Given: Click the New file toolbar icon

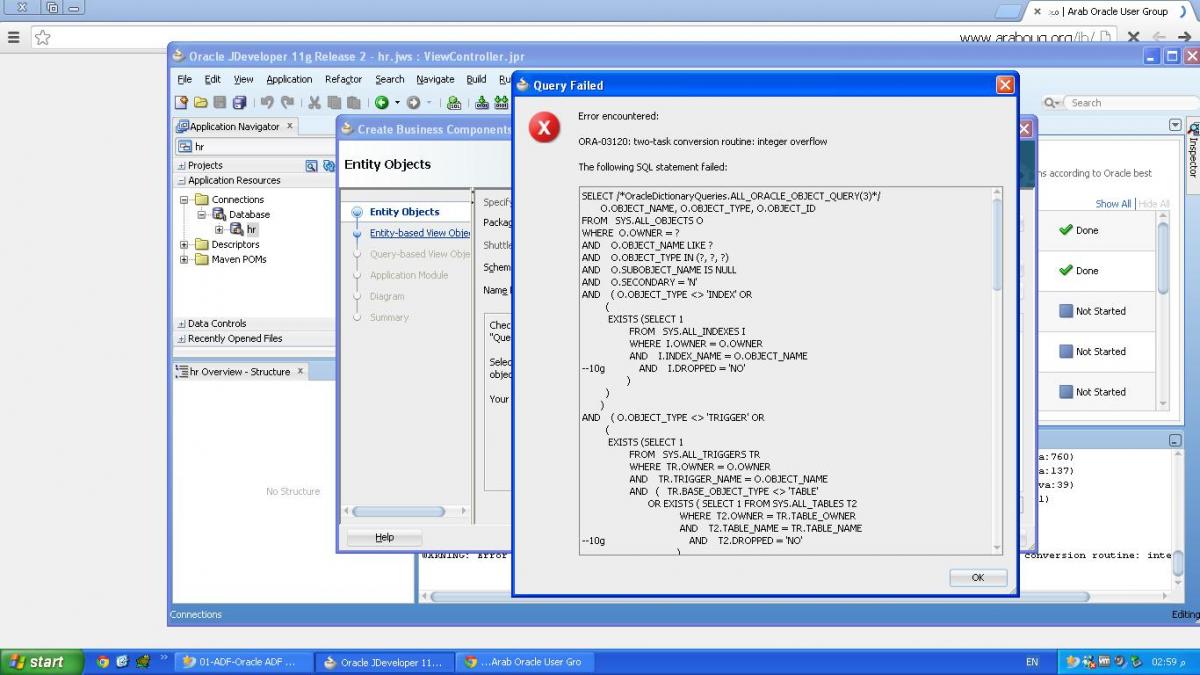Looking at the screenshot, I should pyautogui.click(x=181, y=102).
